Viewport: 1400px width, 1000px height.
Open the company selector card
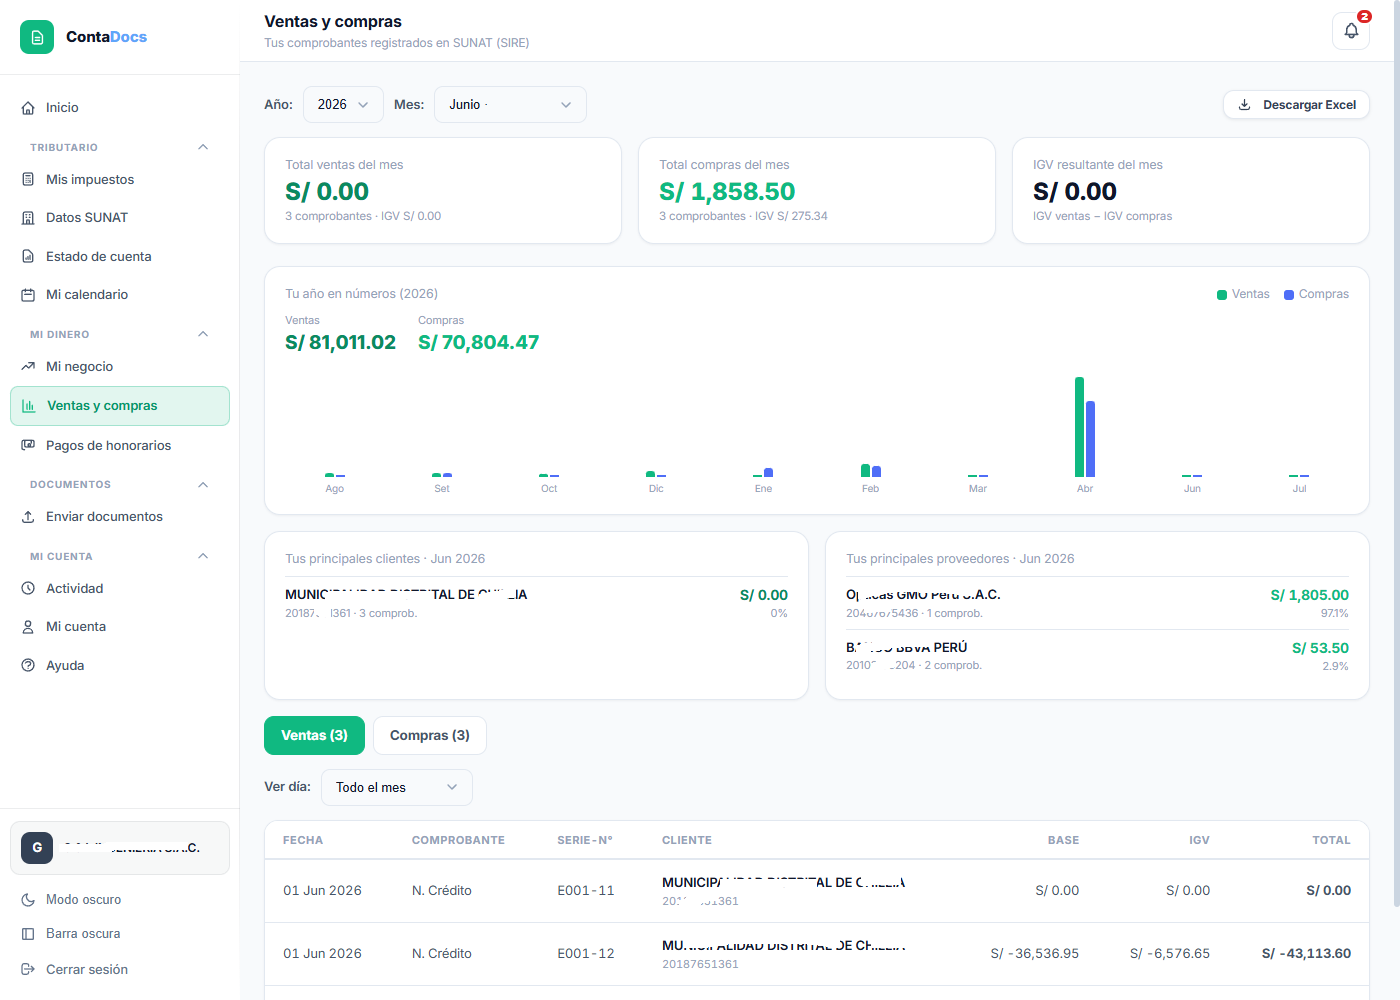120,848
